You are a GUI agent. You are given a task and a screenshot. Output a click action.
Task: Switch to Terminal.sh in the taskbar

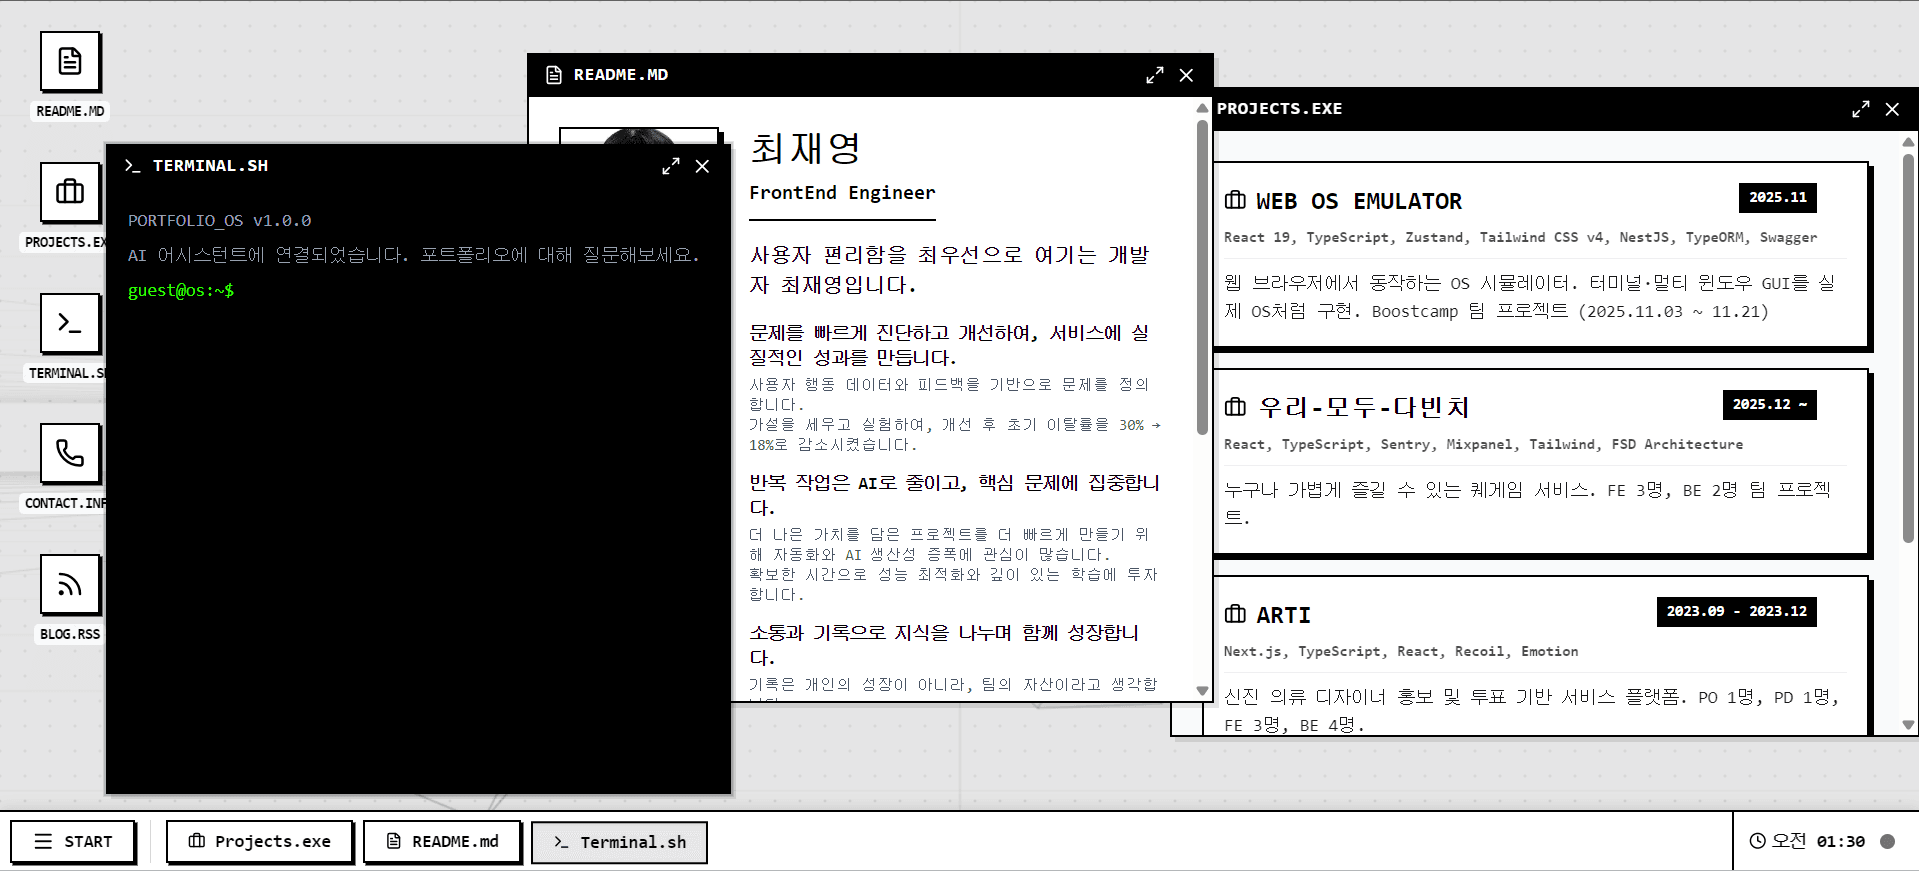pyautogui.click(x=619, y=842)
